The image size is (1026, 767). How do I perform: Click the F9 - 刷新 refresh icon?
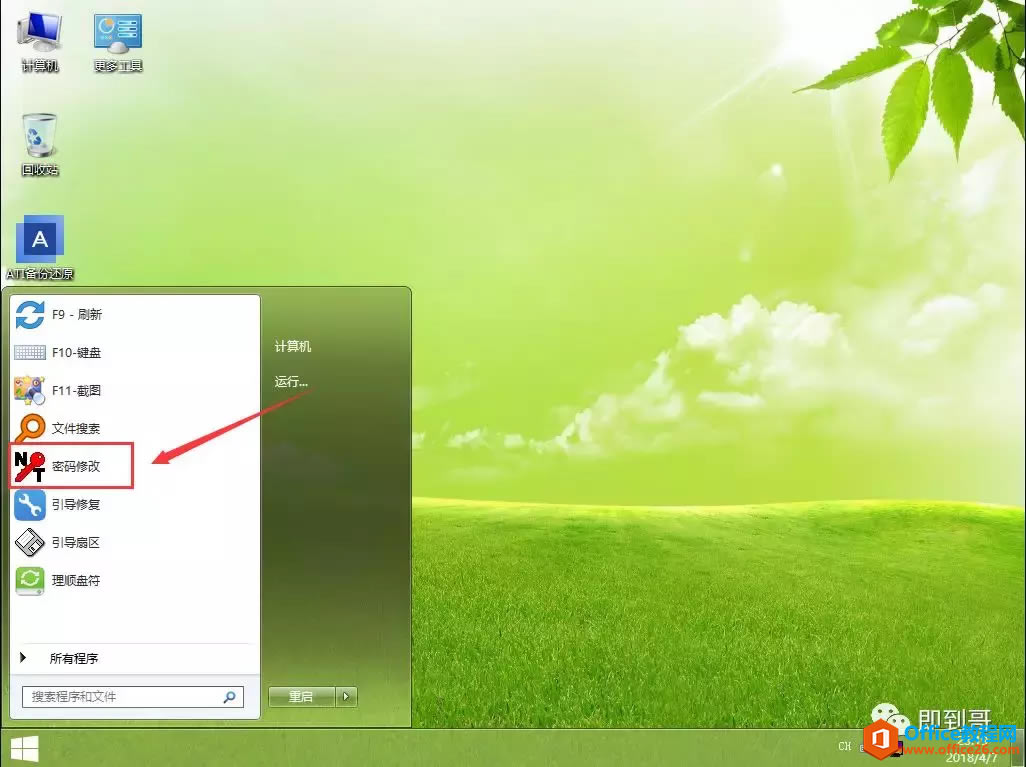29,315
